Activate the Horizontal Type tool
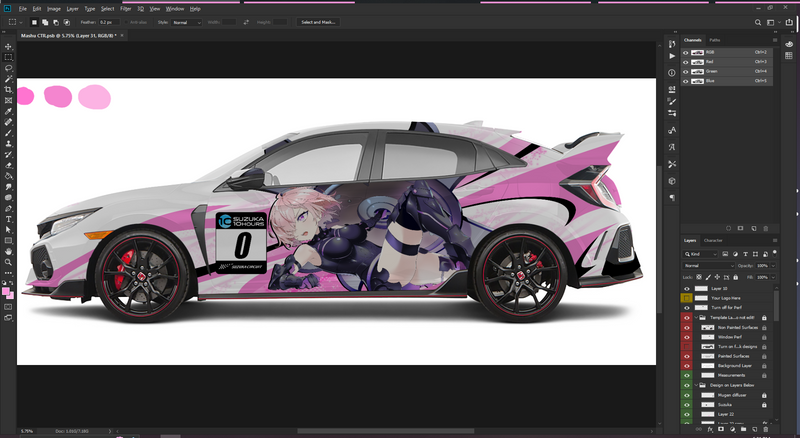This screenshot has height=438, width=800. click(9, 218)
